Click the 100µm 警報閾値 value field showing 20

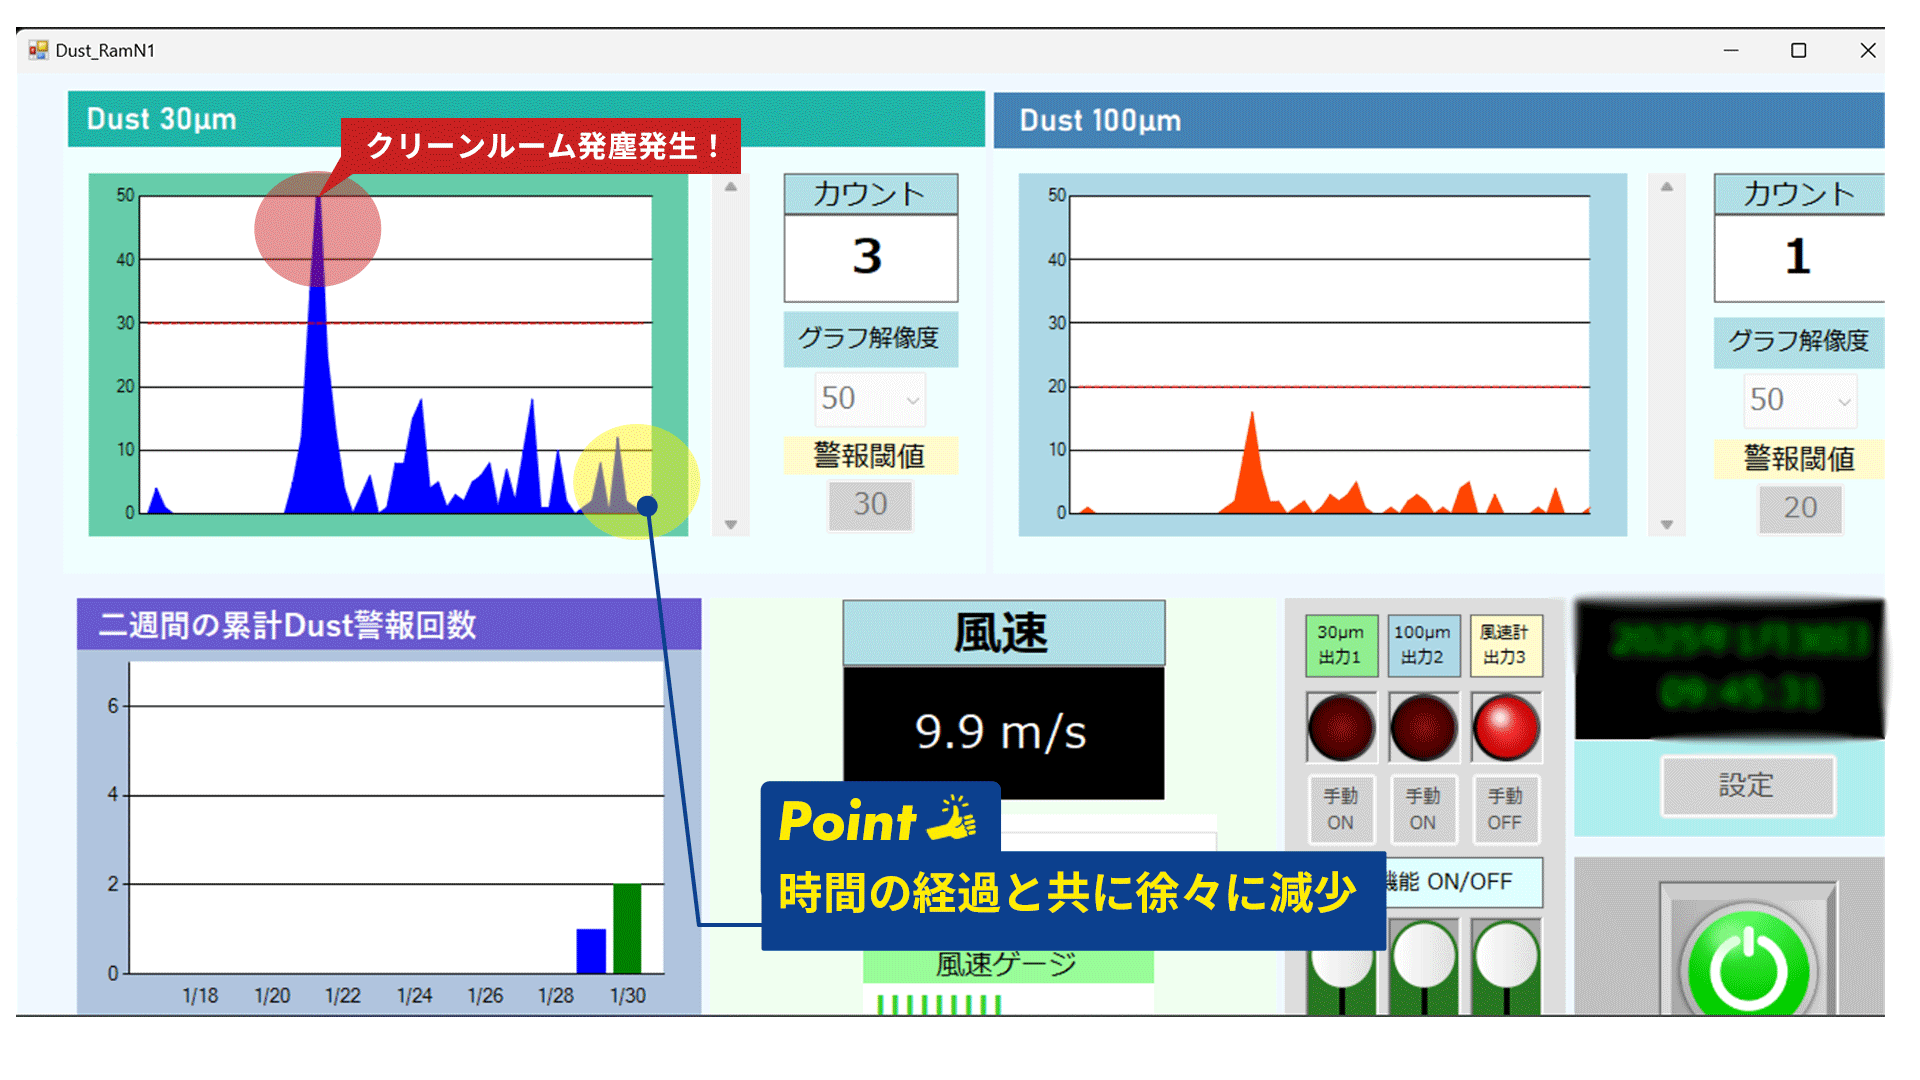(1800, 507)
